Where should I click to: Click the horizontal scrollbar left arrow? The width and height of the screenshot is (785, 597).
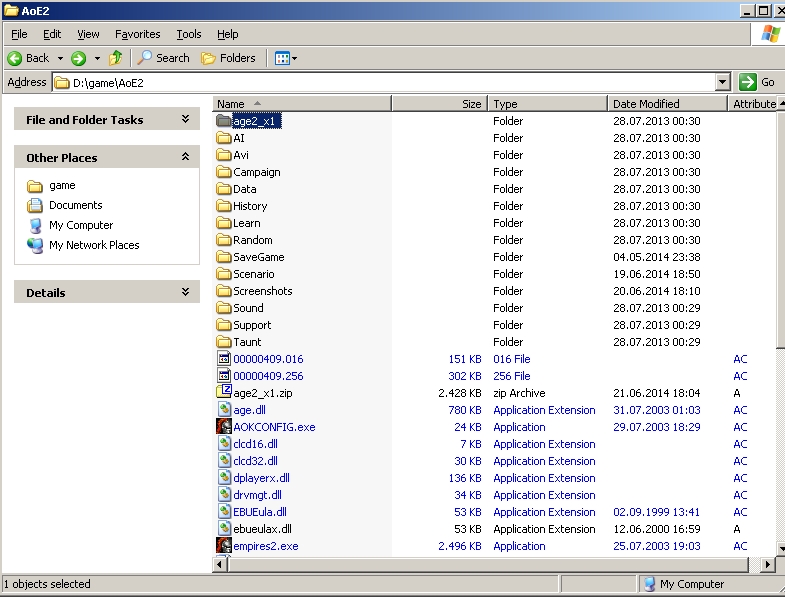click(219, 564)
